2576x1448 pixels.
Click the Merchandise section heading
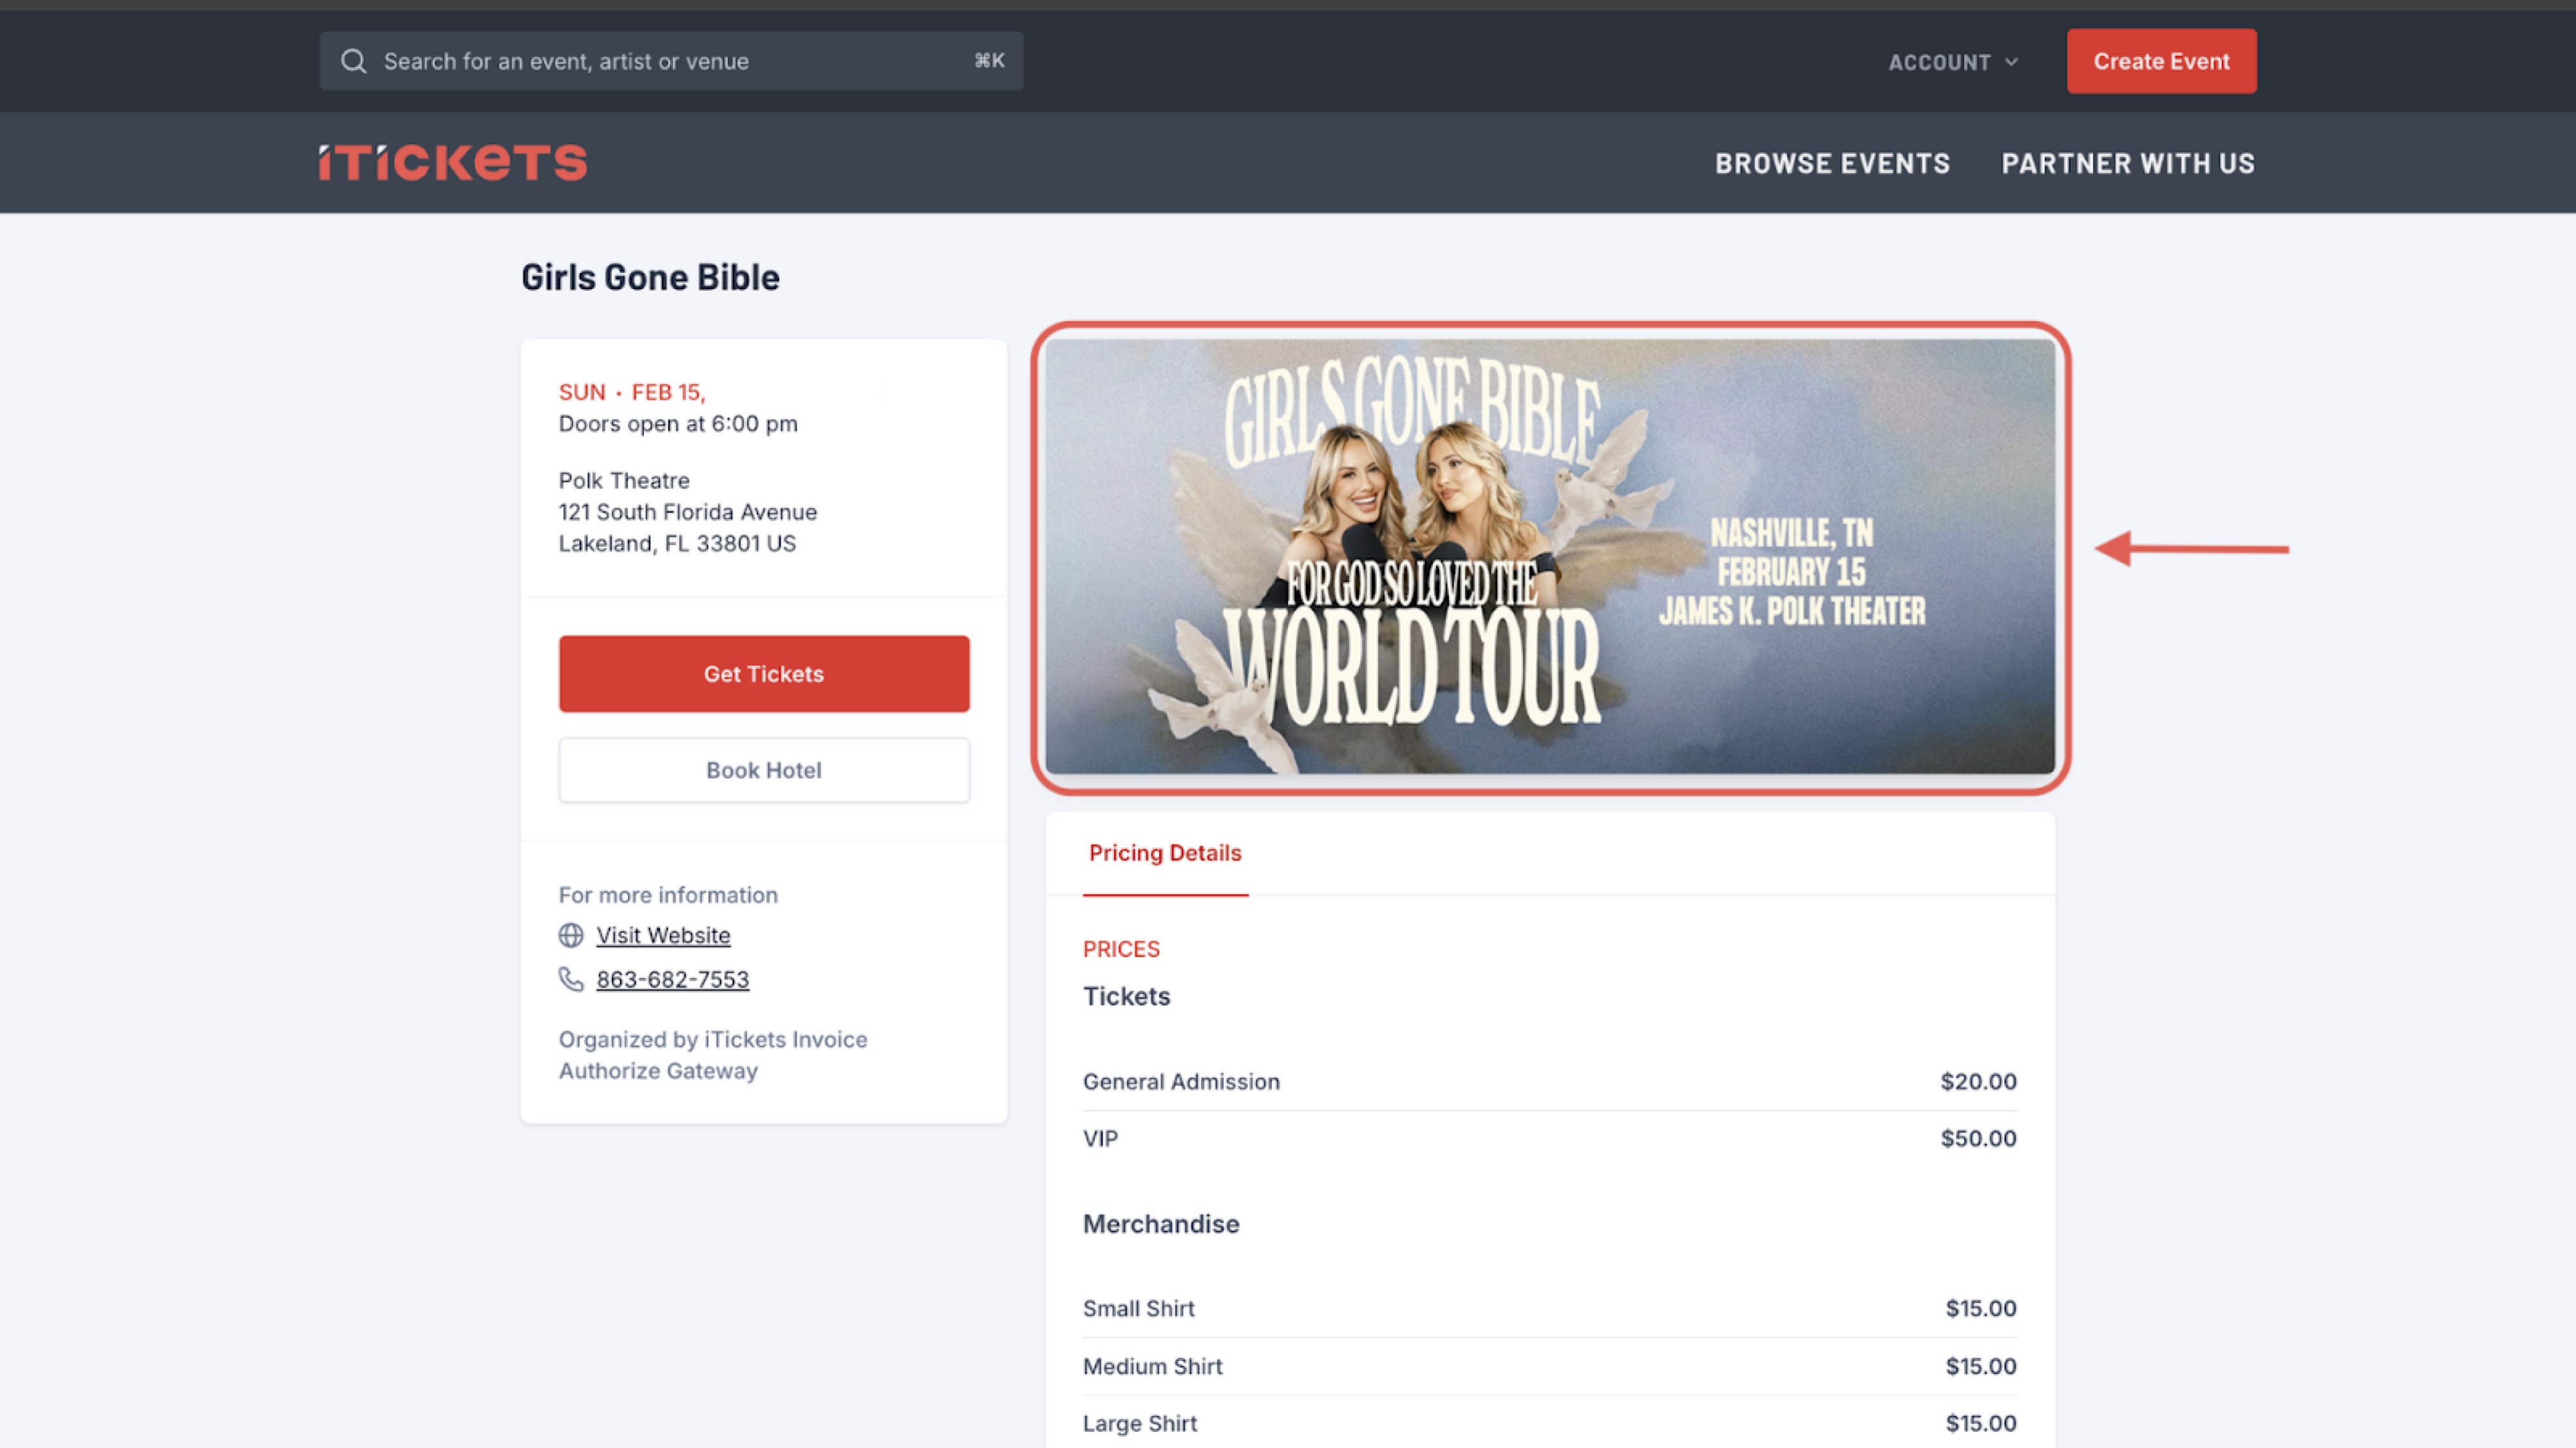coord(1160,1224)
